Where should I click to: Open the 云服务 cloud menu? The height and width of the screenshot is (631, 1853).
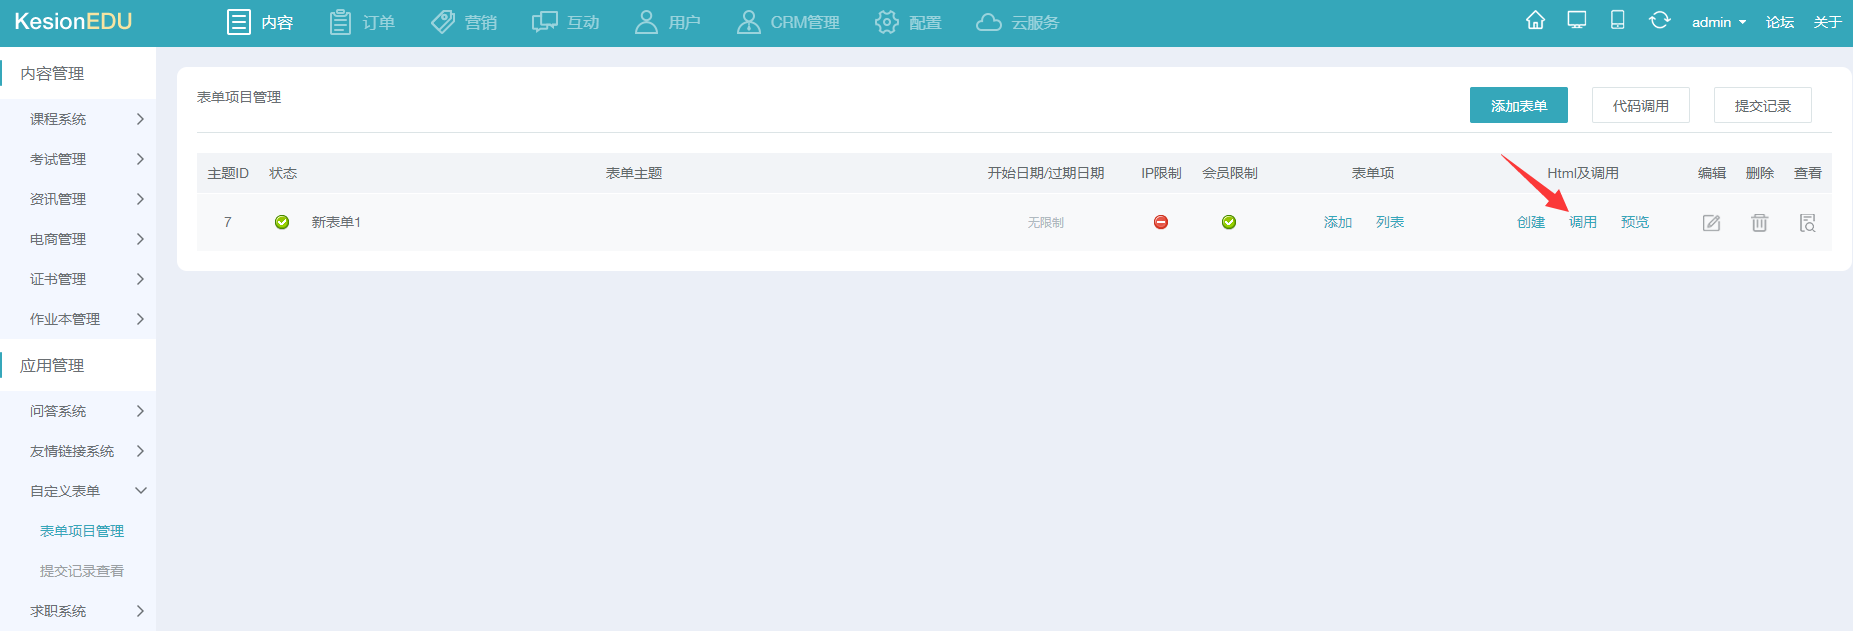[x=1017, y=22]
